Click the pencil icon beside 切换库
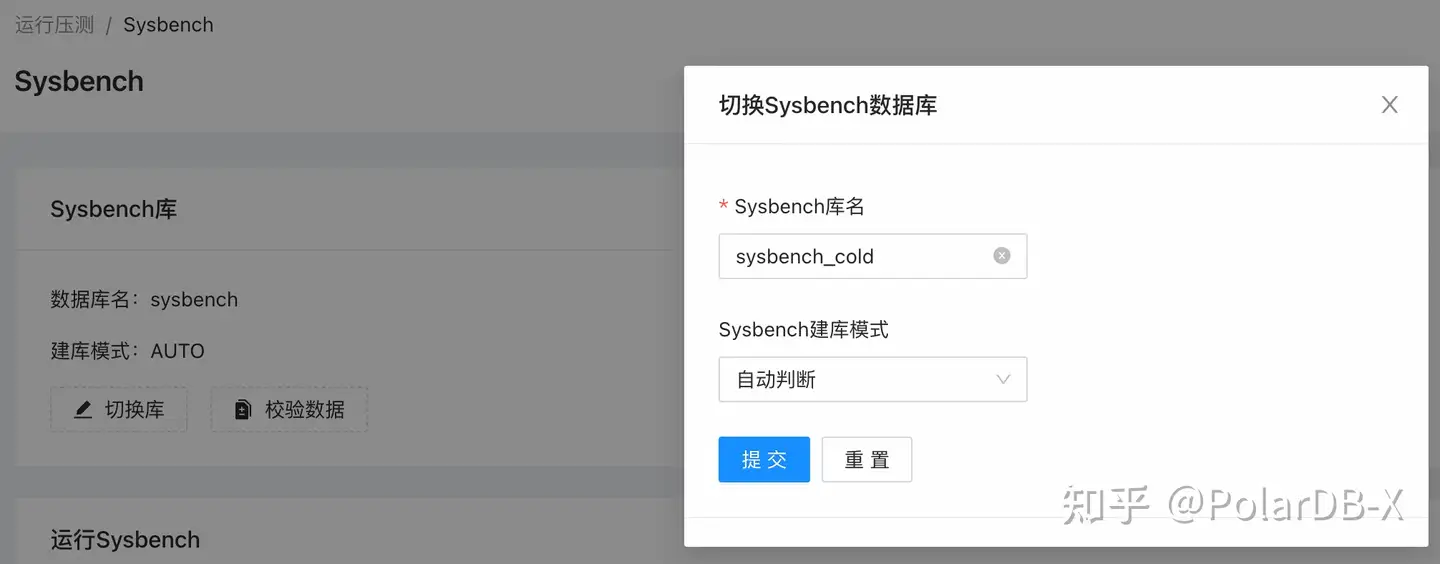The width and height of the screenshot is (1440, 564). [83, 410]
